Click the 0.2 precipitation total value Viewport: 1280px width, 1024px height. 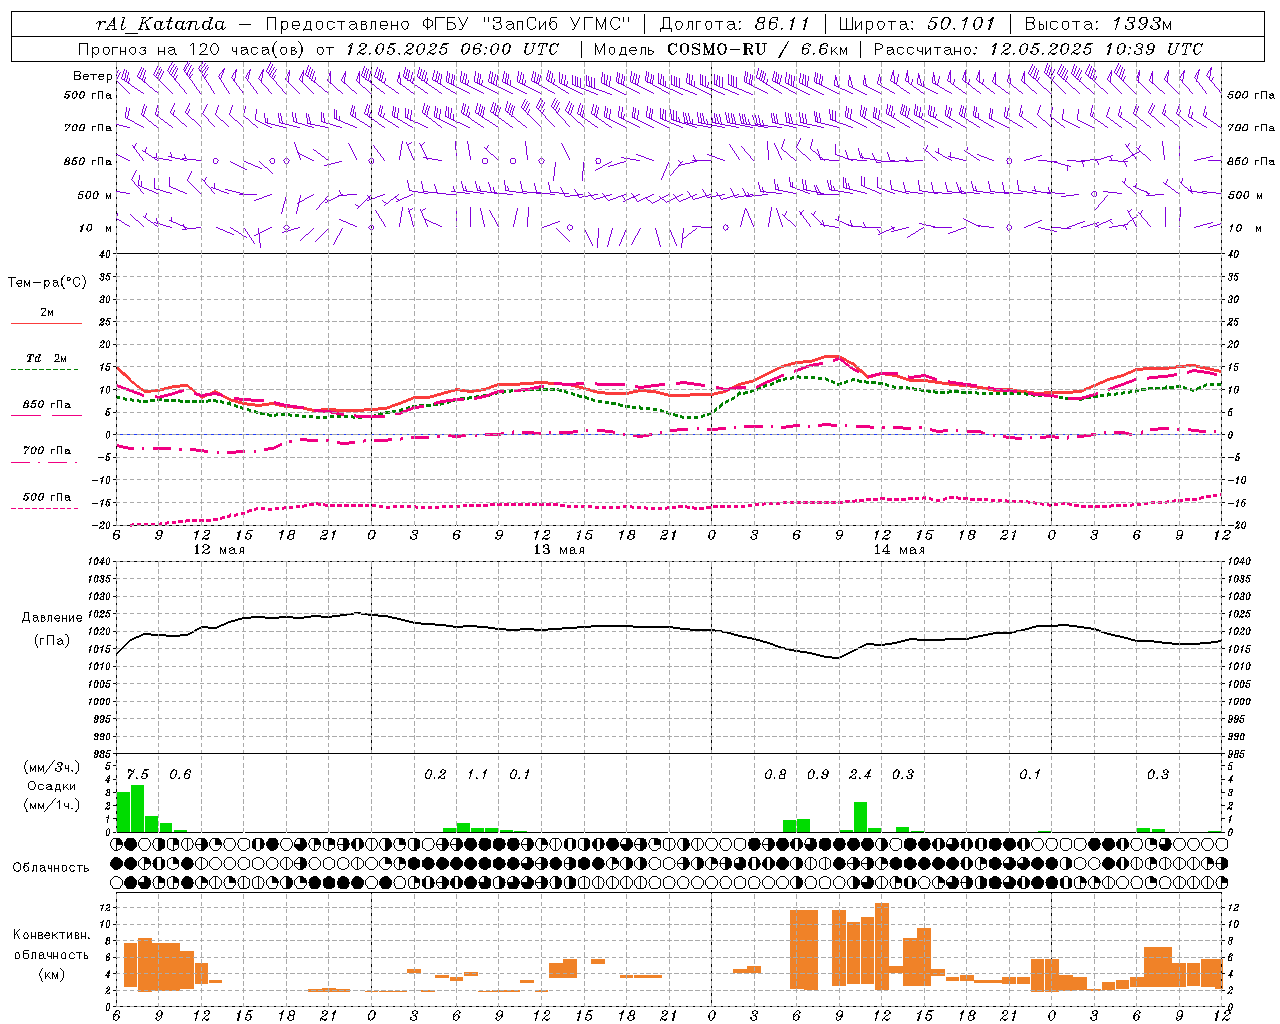tap(435, 775)
